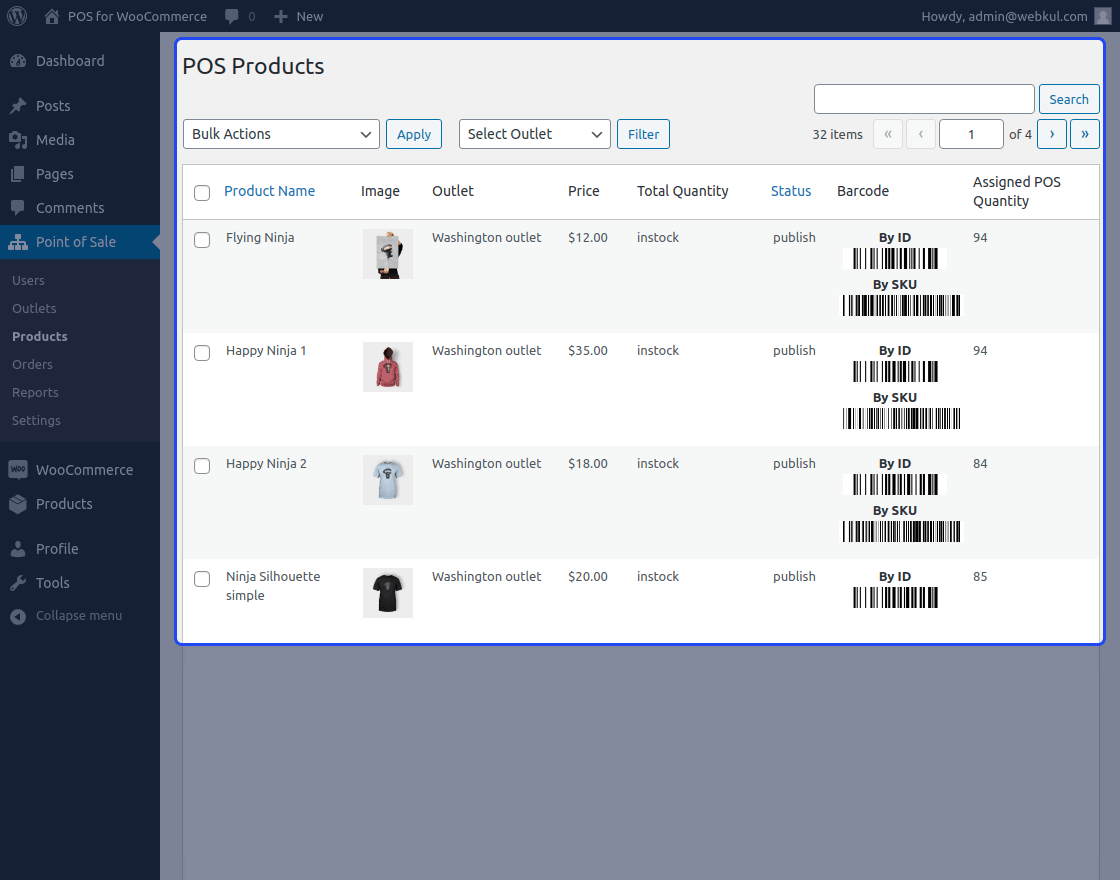
Task: Click the New item icon in the admin bar
Action: 283,16
